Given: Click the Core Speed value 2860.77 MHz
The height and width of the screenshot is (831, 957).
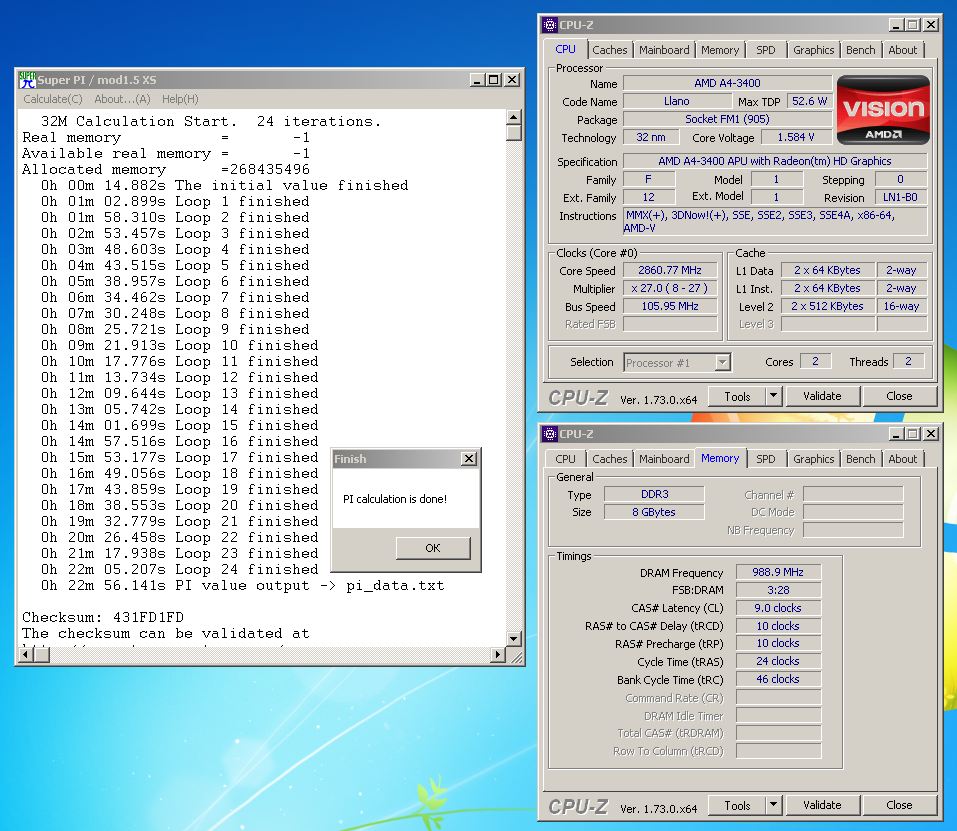Looking at the screenshot, I should point(670,270).
